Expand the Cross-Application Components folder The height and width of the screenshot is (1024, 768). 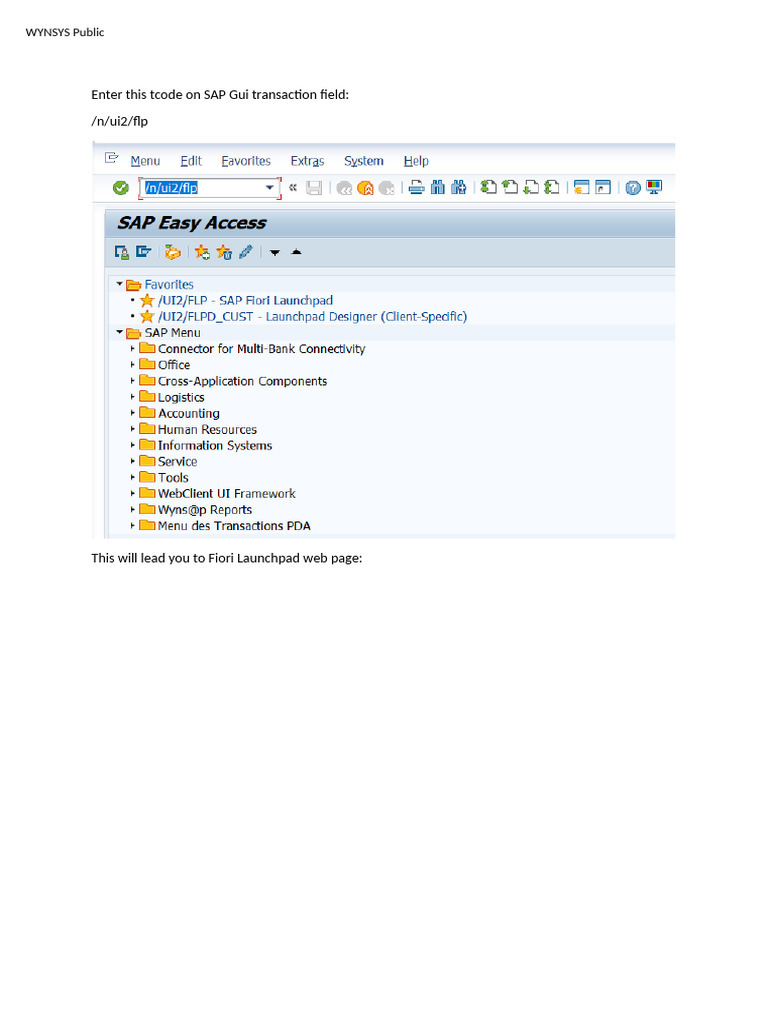point(133,381)
